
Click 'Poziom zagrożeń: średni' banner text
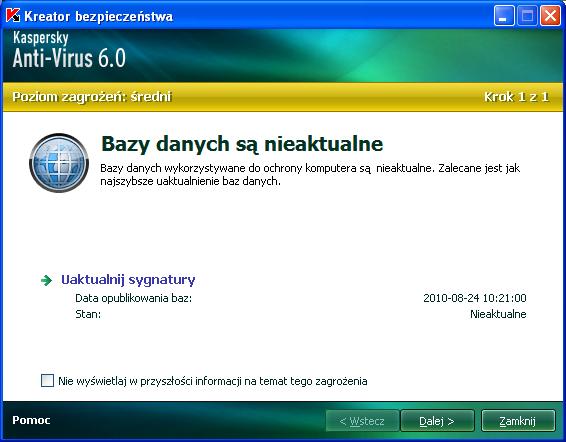(92, 97)
